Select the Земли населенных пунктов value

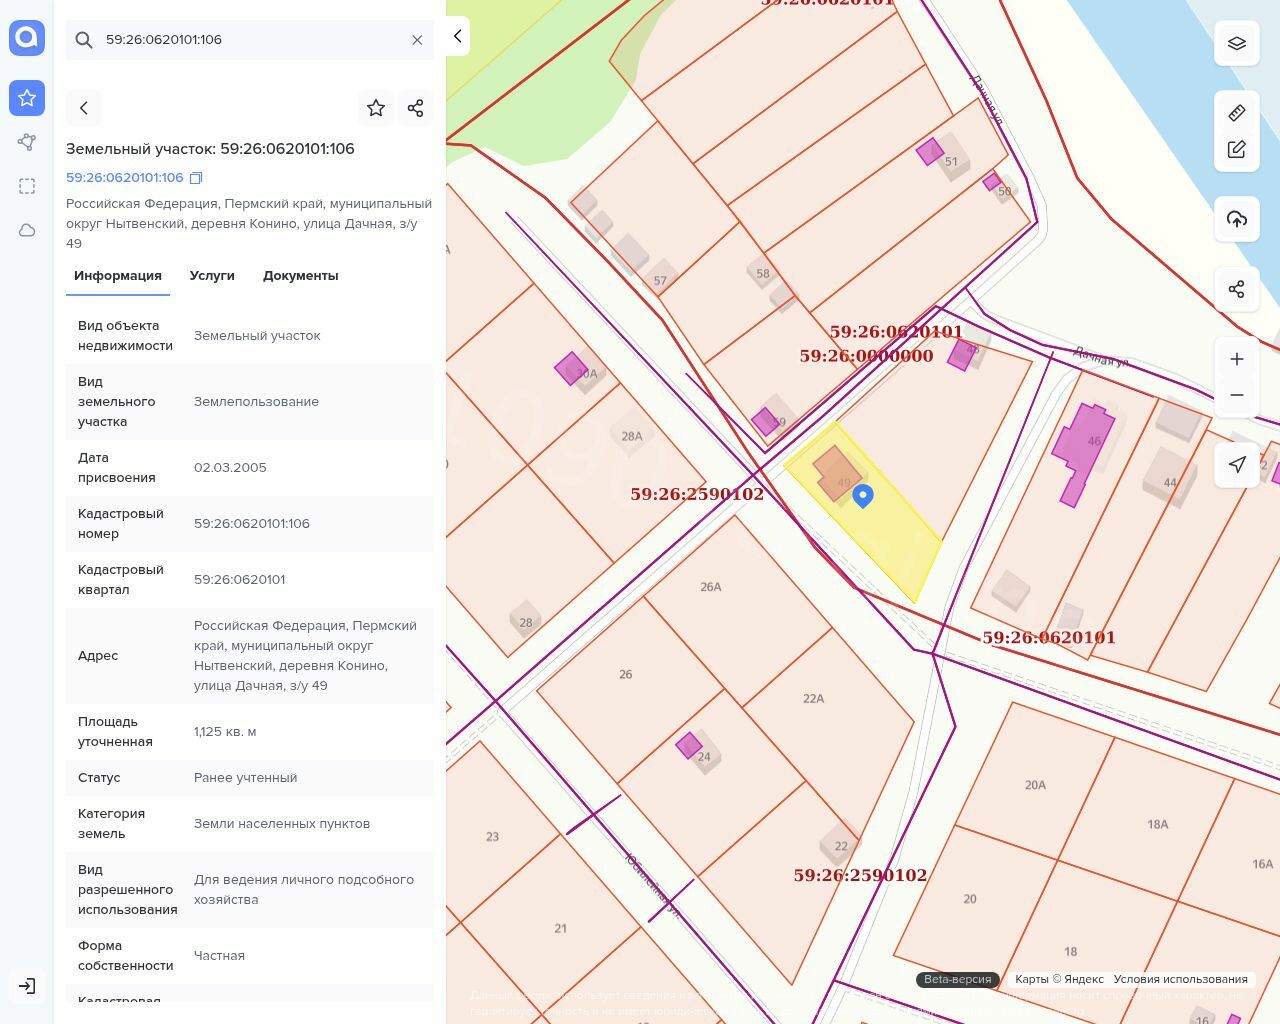[282, 824]
